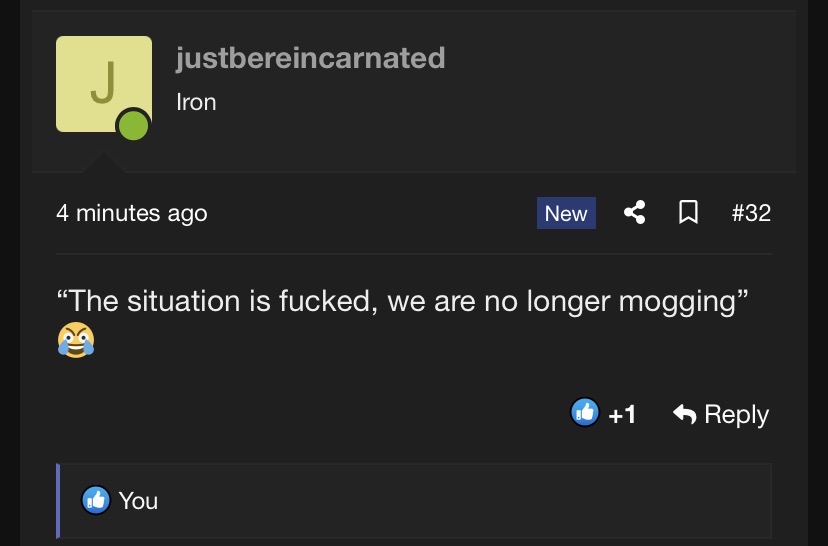Click the quoted post message text
Screen dimensions: 828x546
pyautogui.click(x=404, y=301)
